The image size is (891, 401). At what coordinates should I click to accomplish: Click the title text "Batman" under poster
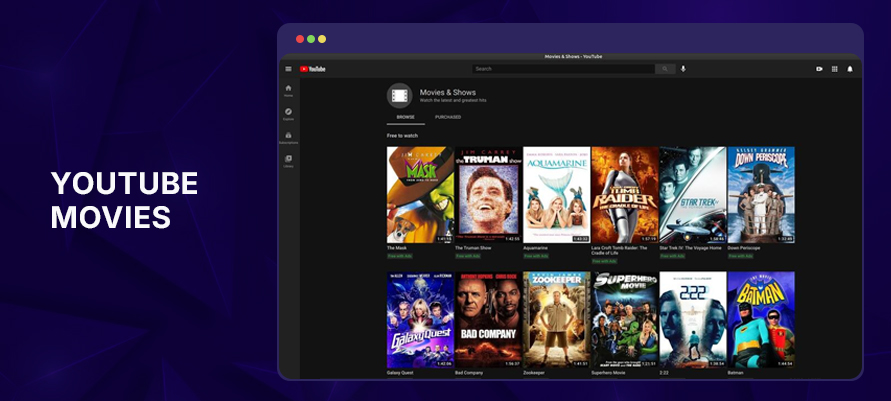pyautogui.click(x=735, y=373)
